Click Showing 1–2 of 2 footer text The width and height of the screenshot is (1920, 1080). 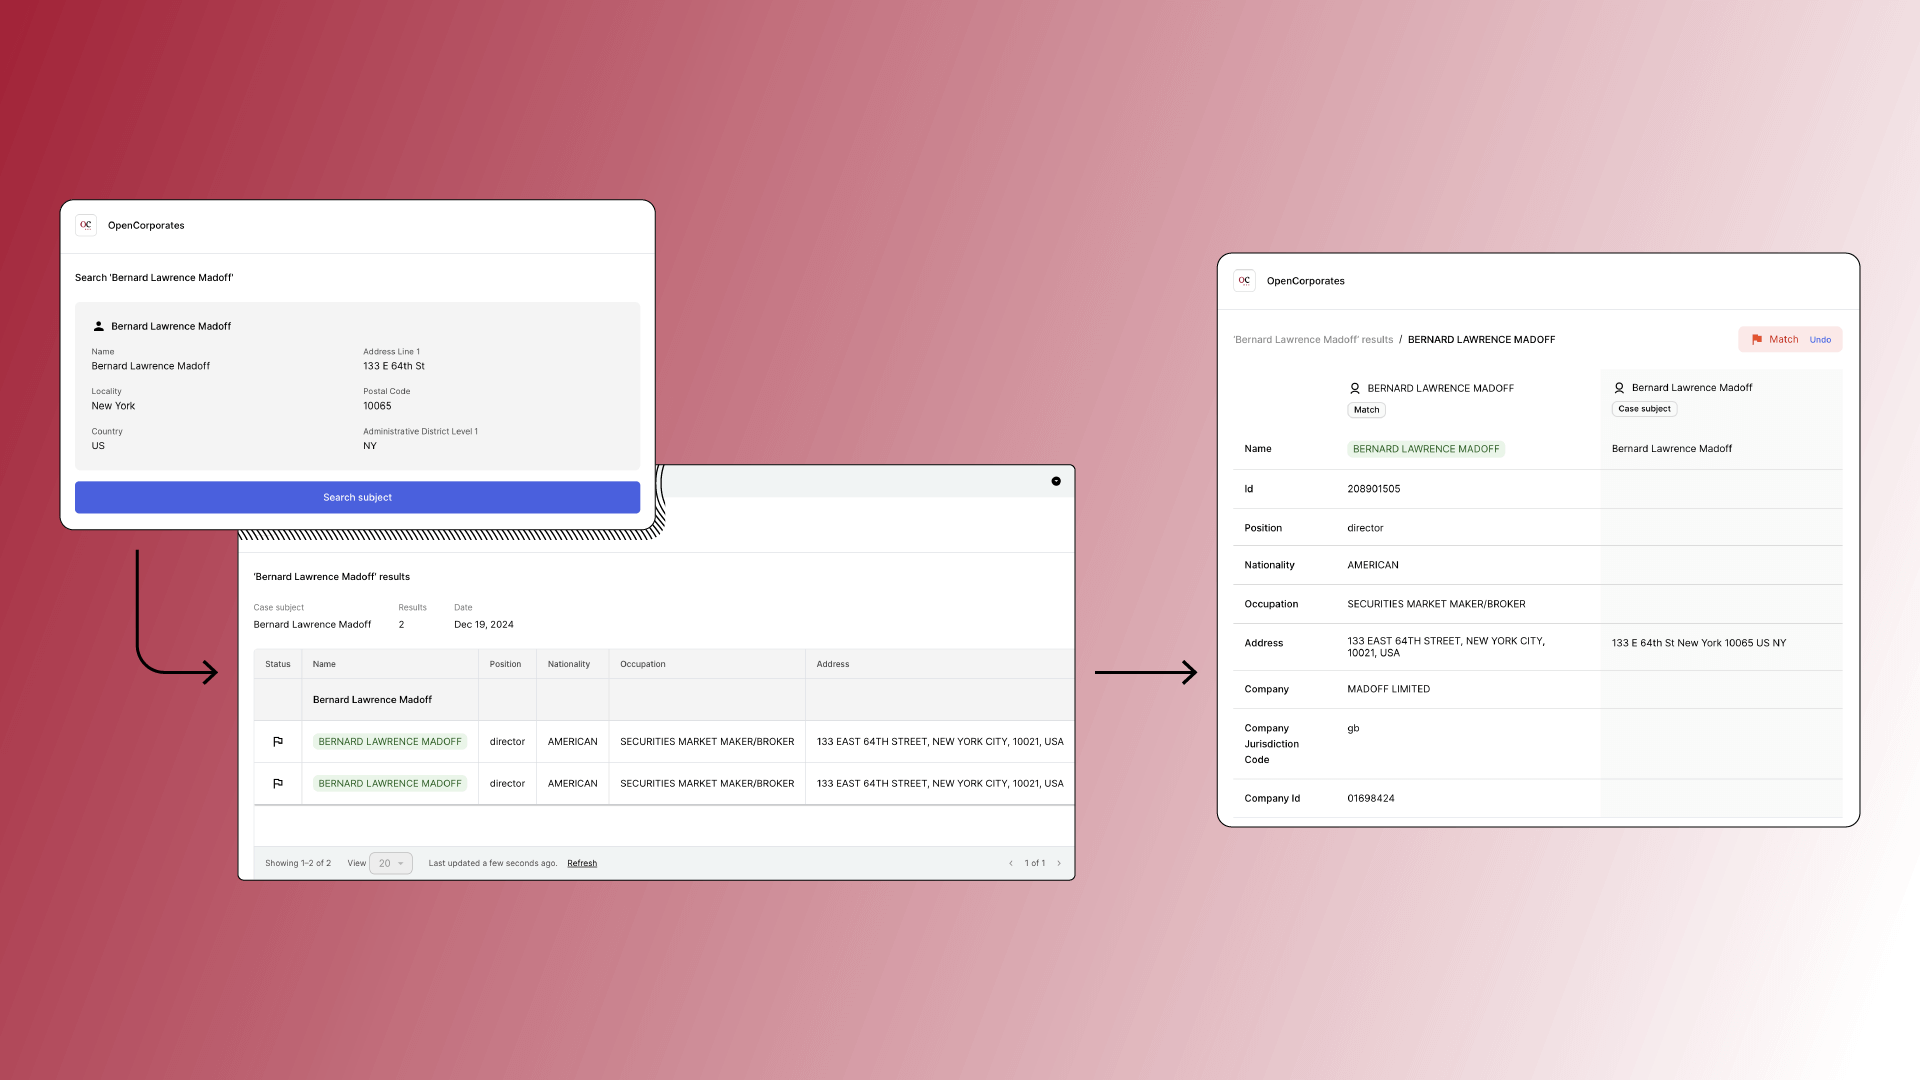[x=298, y=863]
